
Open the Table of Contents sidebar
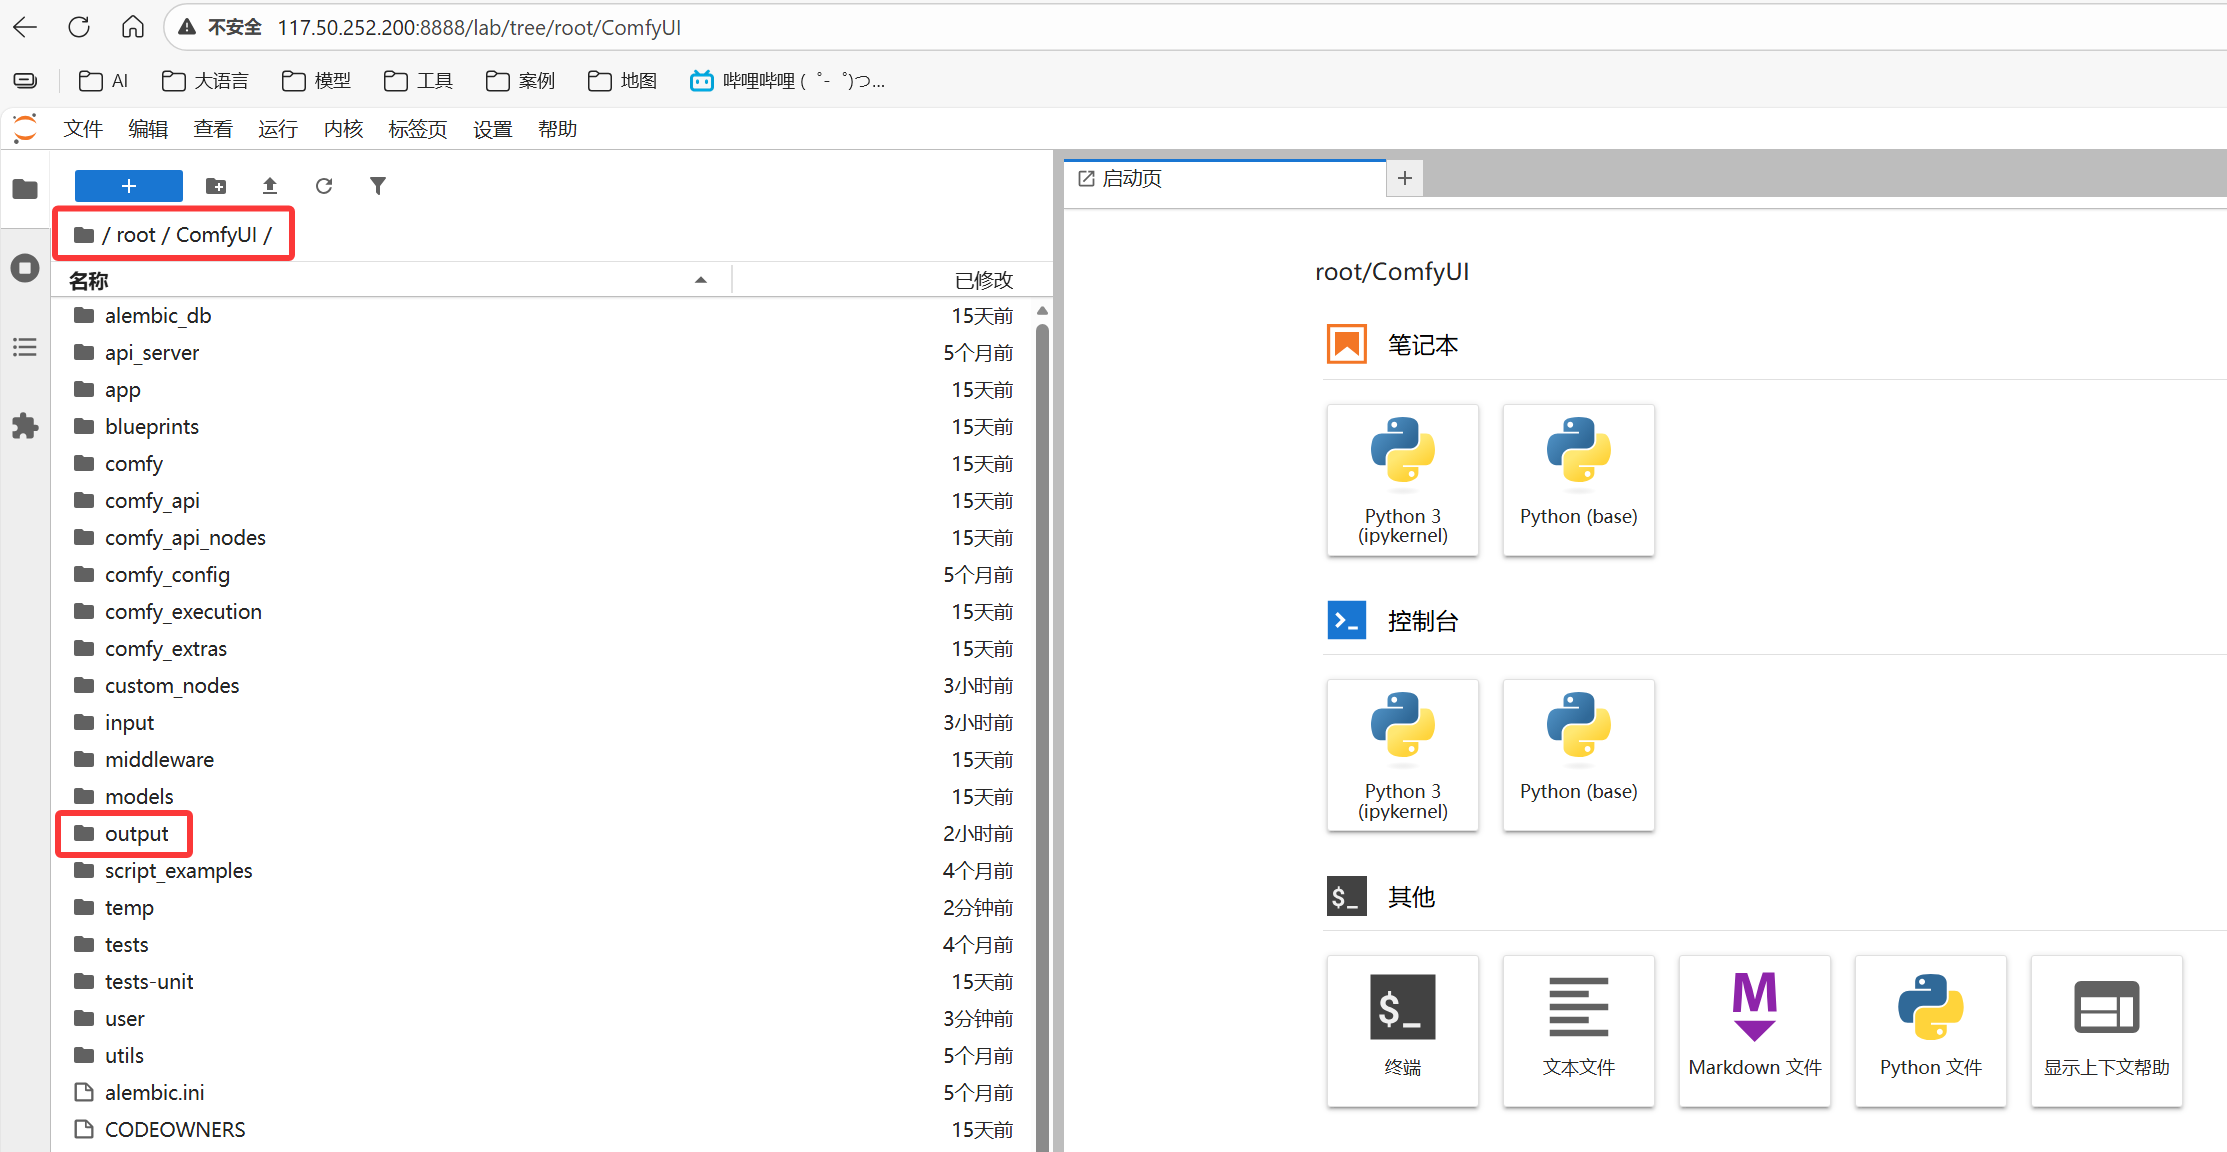click(25, 347)
